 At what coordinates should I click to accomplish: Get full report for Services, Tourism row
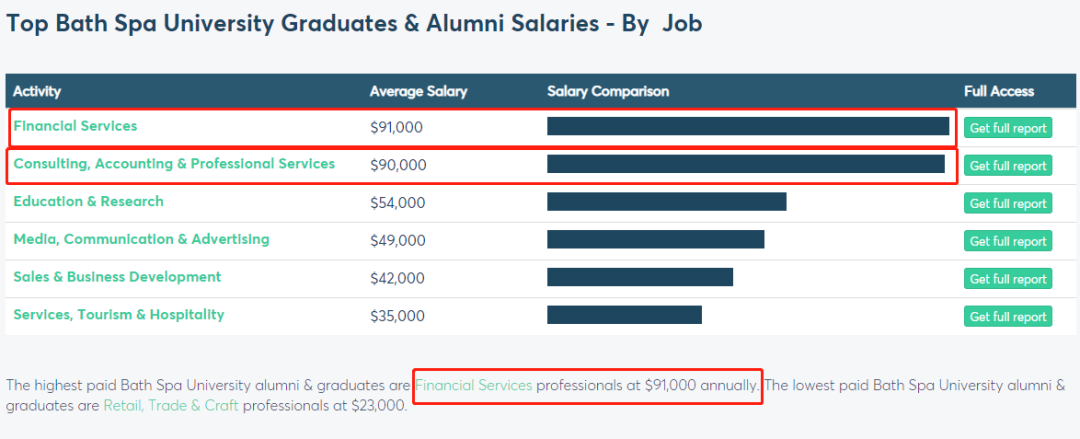(1008, 317)
